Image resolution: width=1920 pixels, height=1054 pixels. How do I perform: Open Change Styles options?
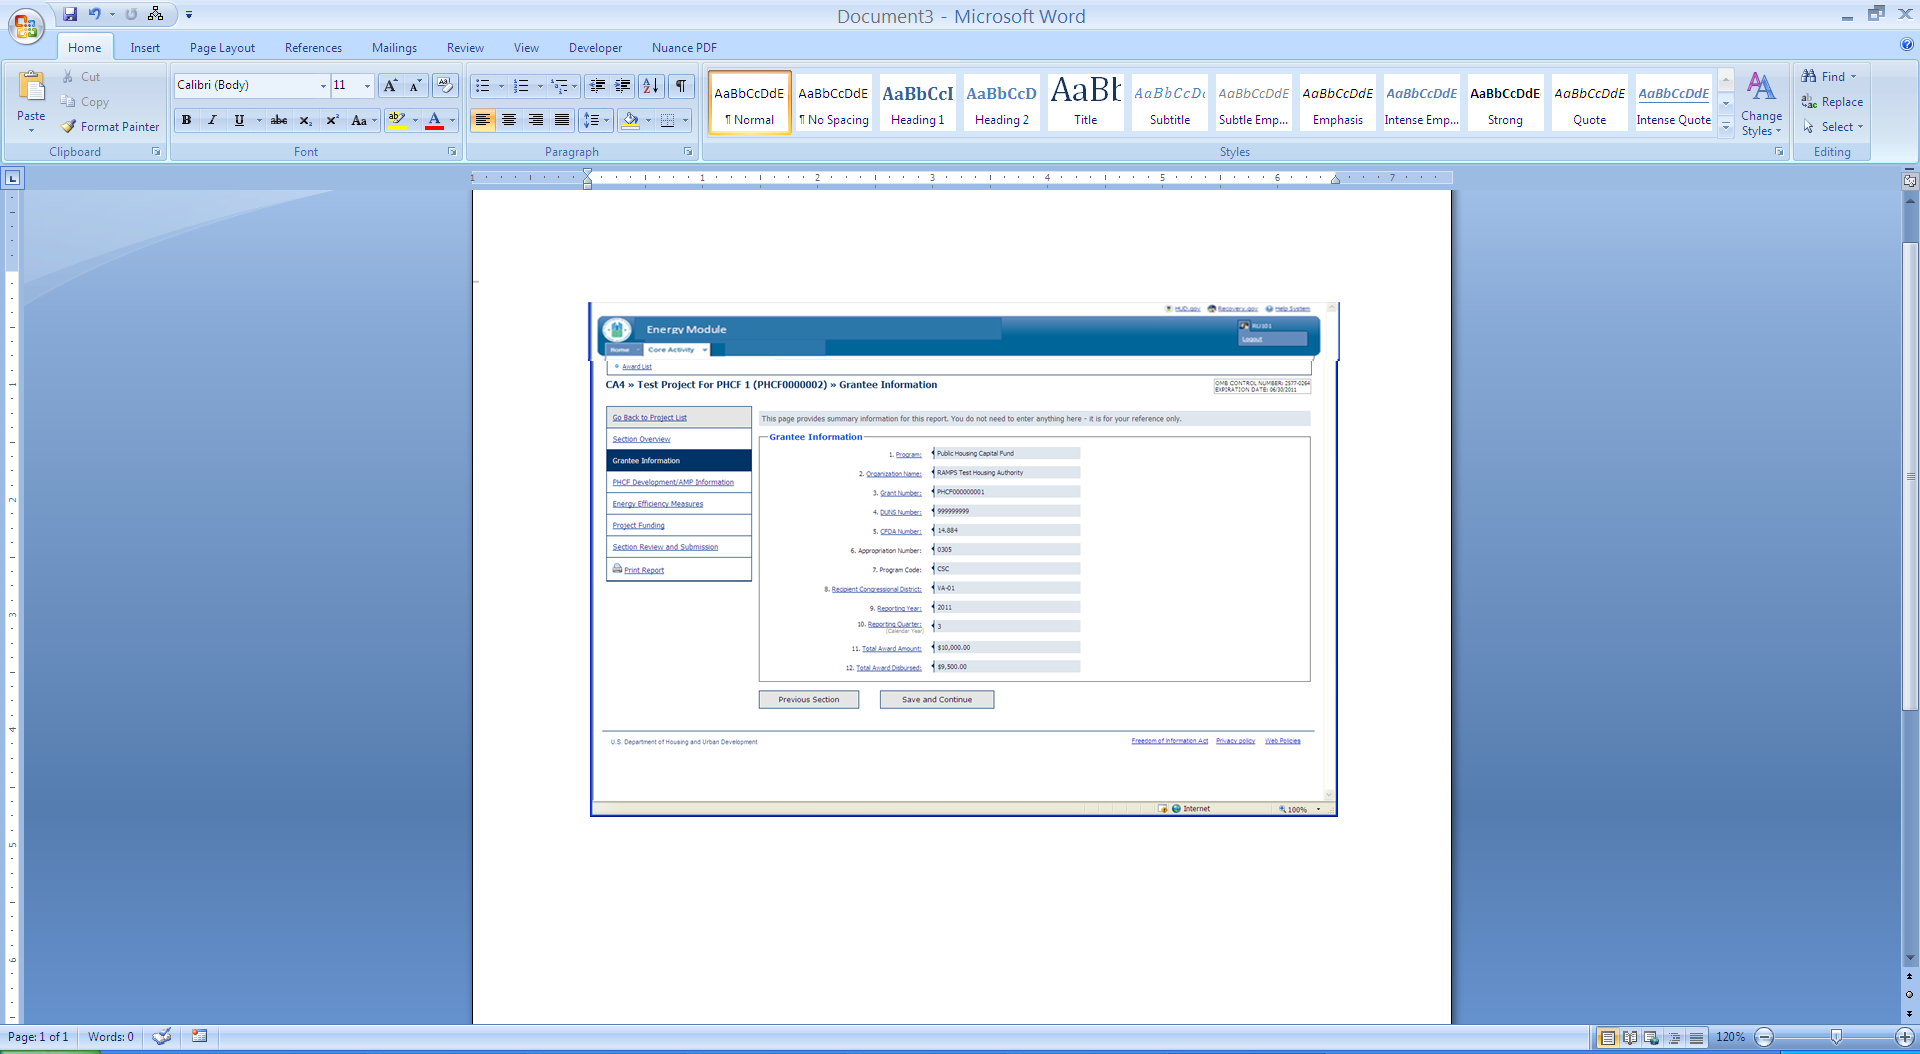tap(1761, 104)
